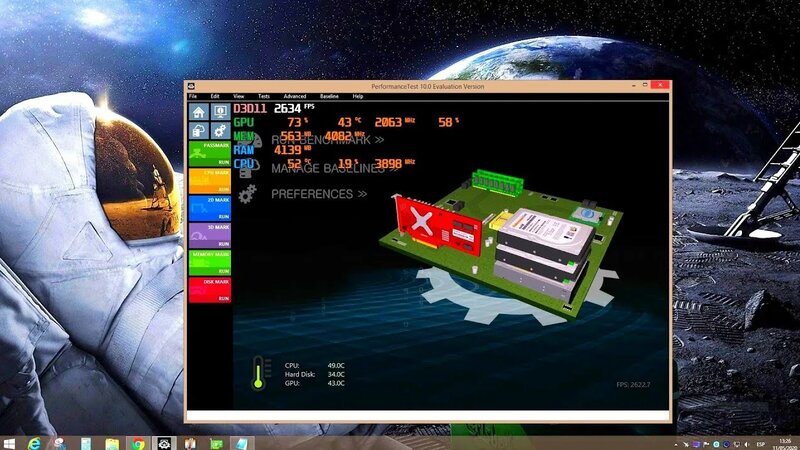Click the green RAM stick on the motherboard
800x450 pixels.
click(497, 183)
